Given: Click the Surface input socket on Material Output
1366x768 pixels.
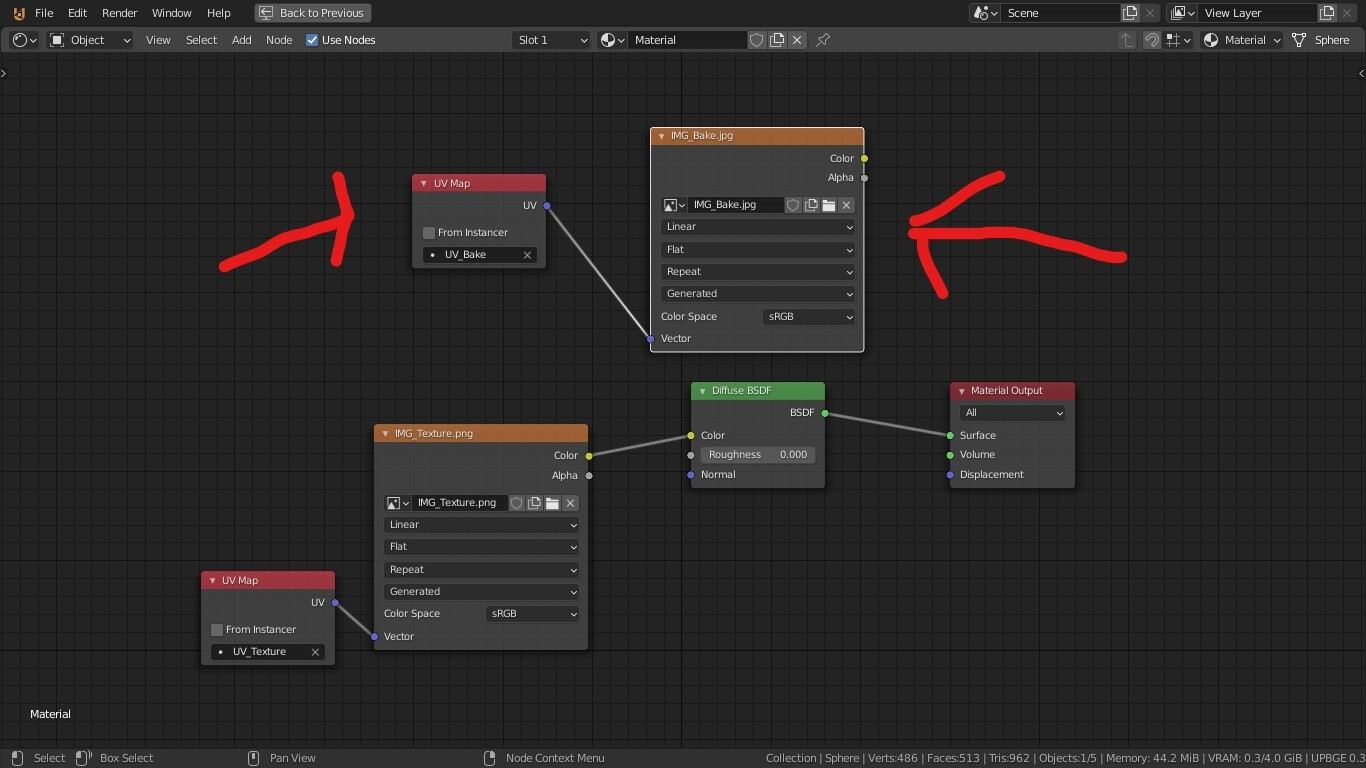Looking at the screenshot, I should pos(950,436).
